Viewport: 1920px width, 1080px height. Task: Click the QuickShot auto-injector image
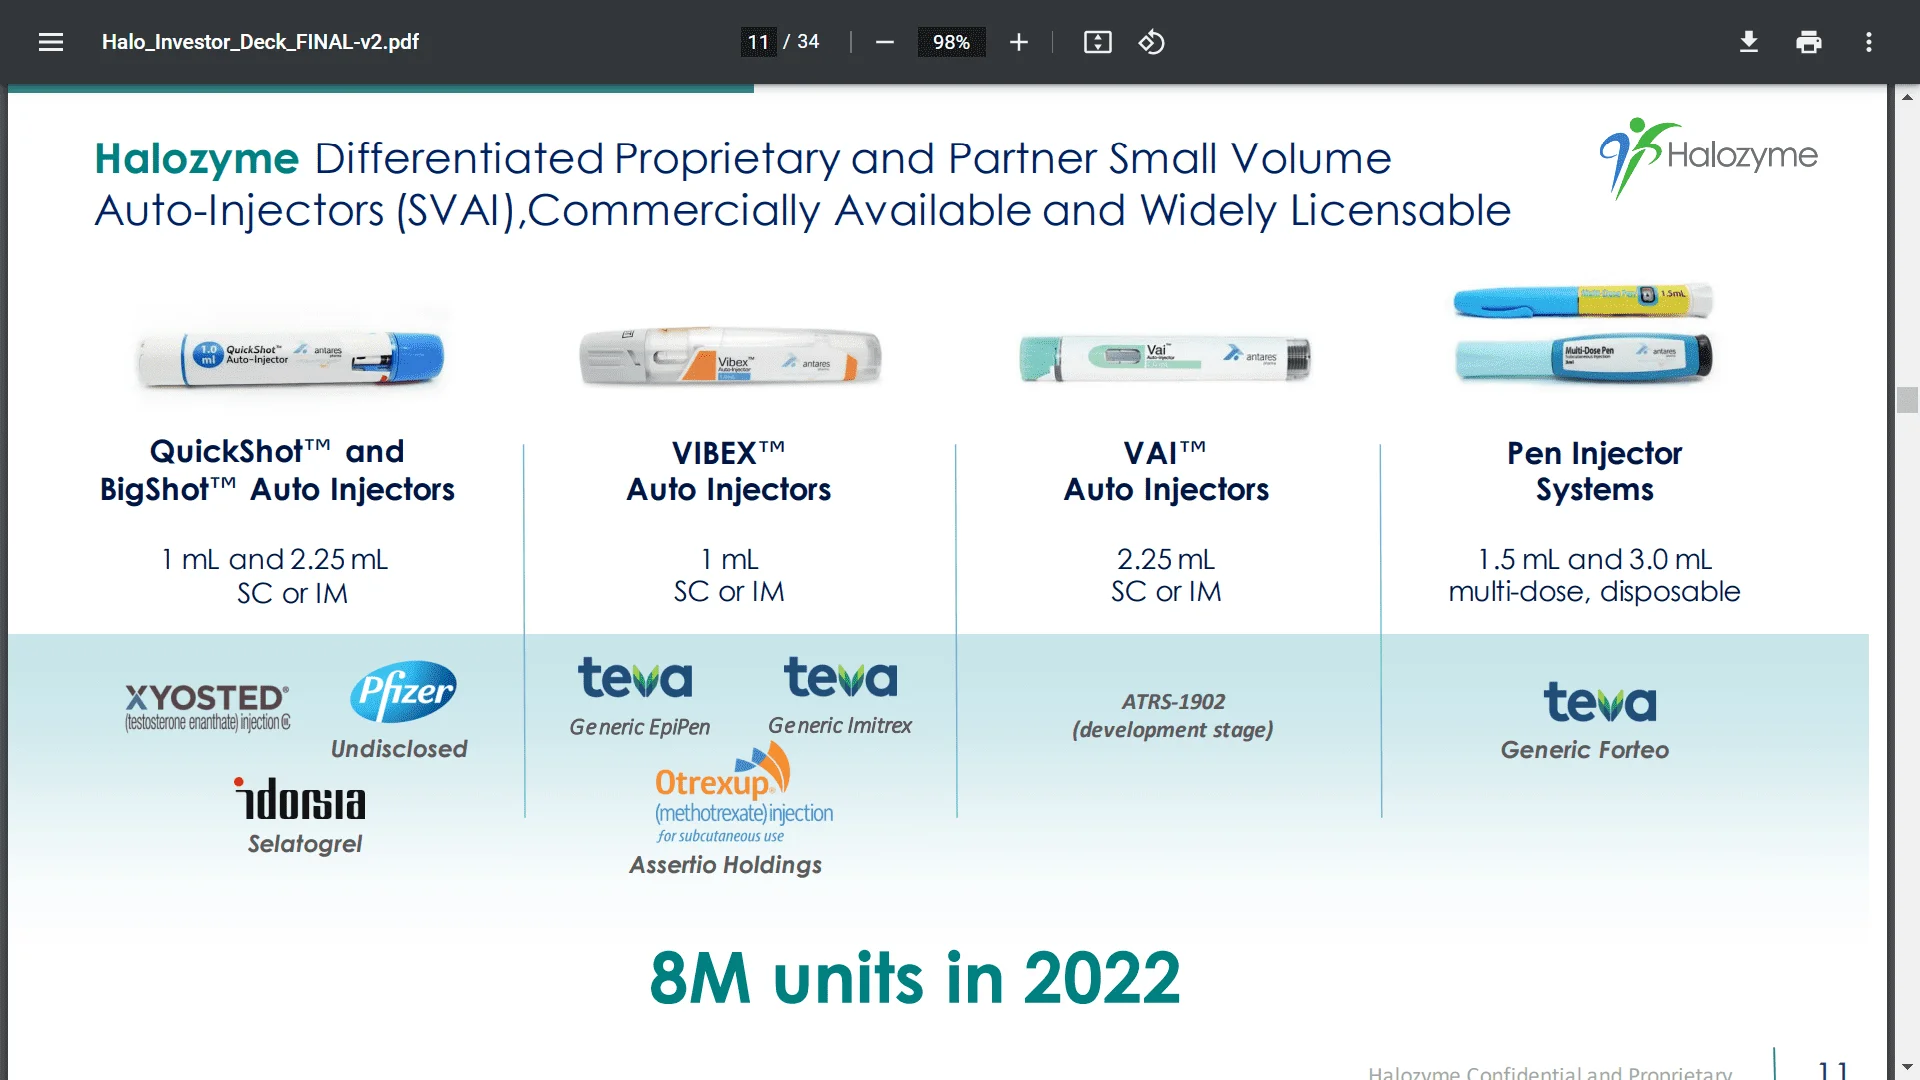pyautogui.click(x=291, y=358)
